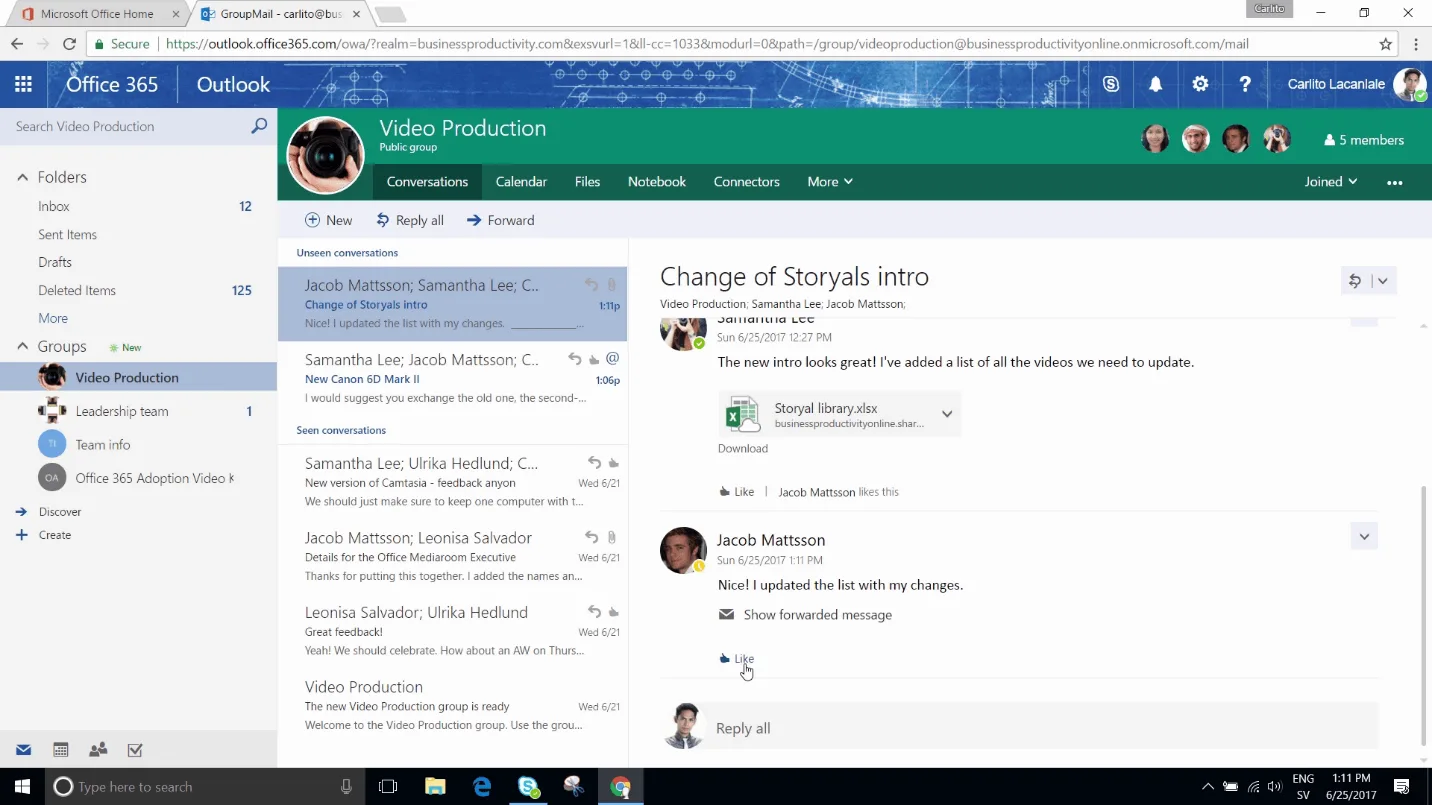Click the Type here to search taskbar box
The image size is (1432, 805).
click(203, 787)
